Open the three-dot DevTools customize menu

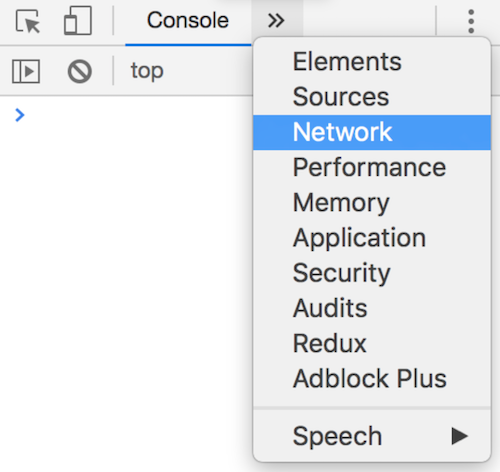(x=471, y=21)
